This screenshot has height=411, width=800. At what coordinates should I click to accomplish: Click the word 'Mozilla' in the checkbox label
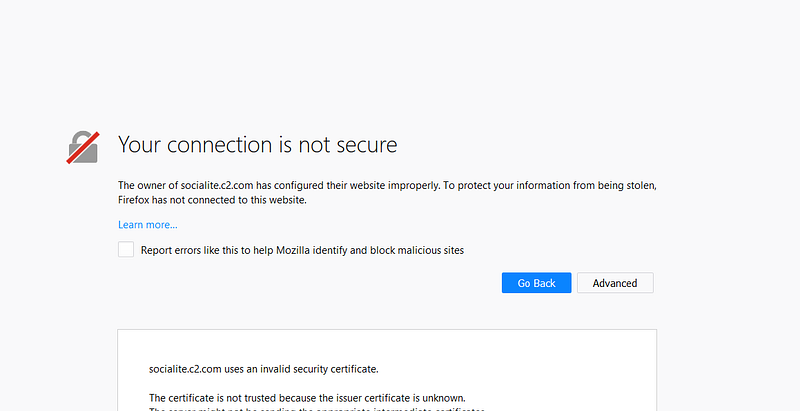tap(293, 250)
